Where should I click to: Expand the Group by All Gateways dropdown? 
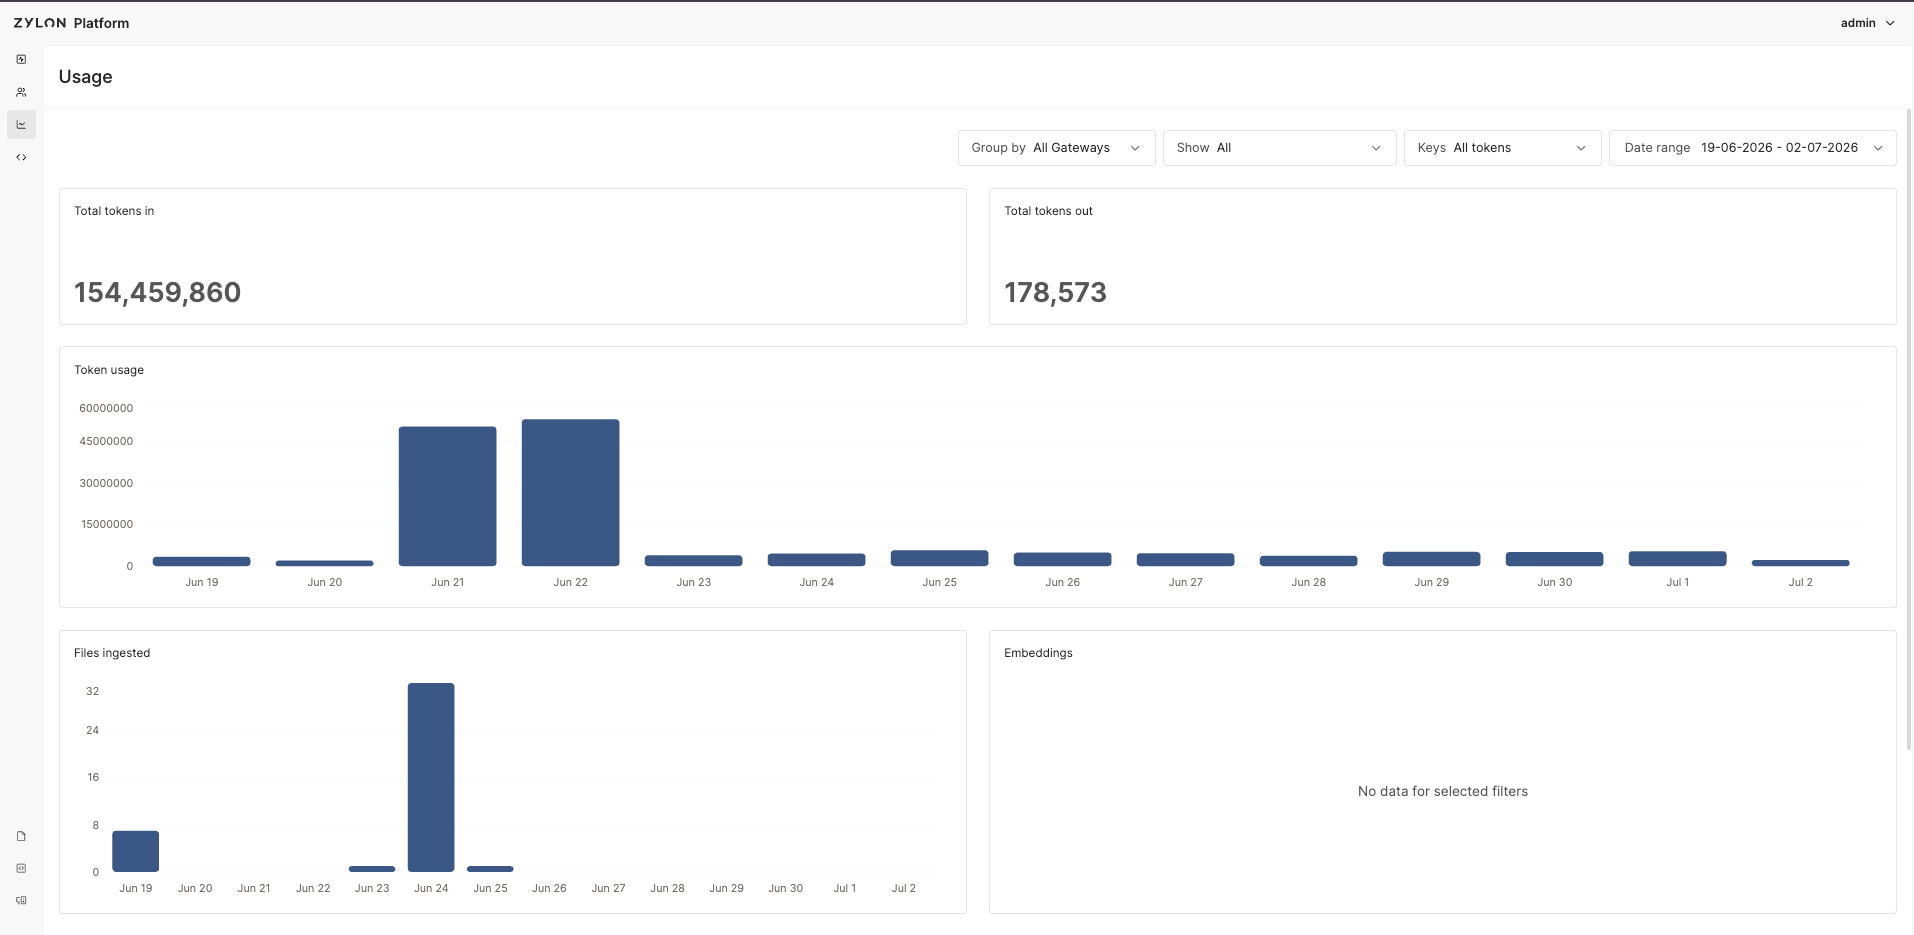[1056, 148]
